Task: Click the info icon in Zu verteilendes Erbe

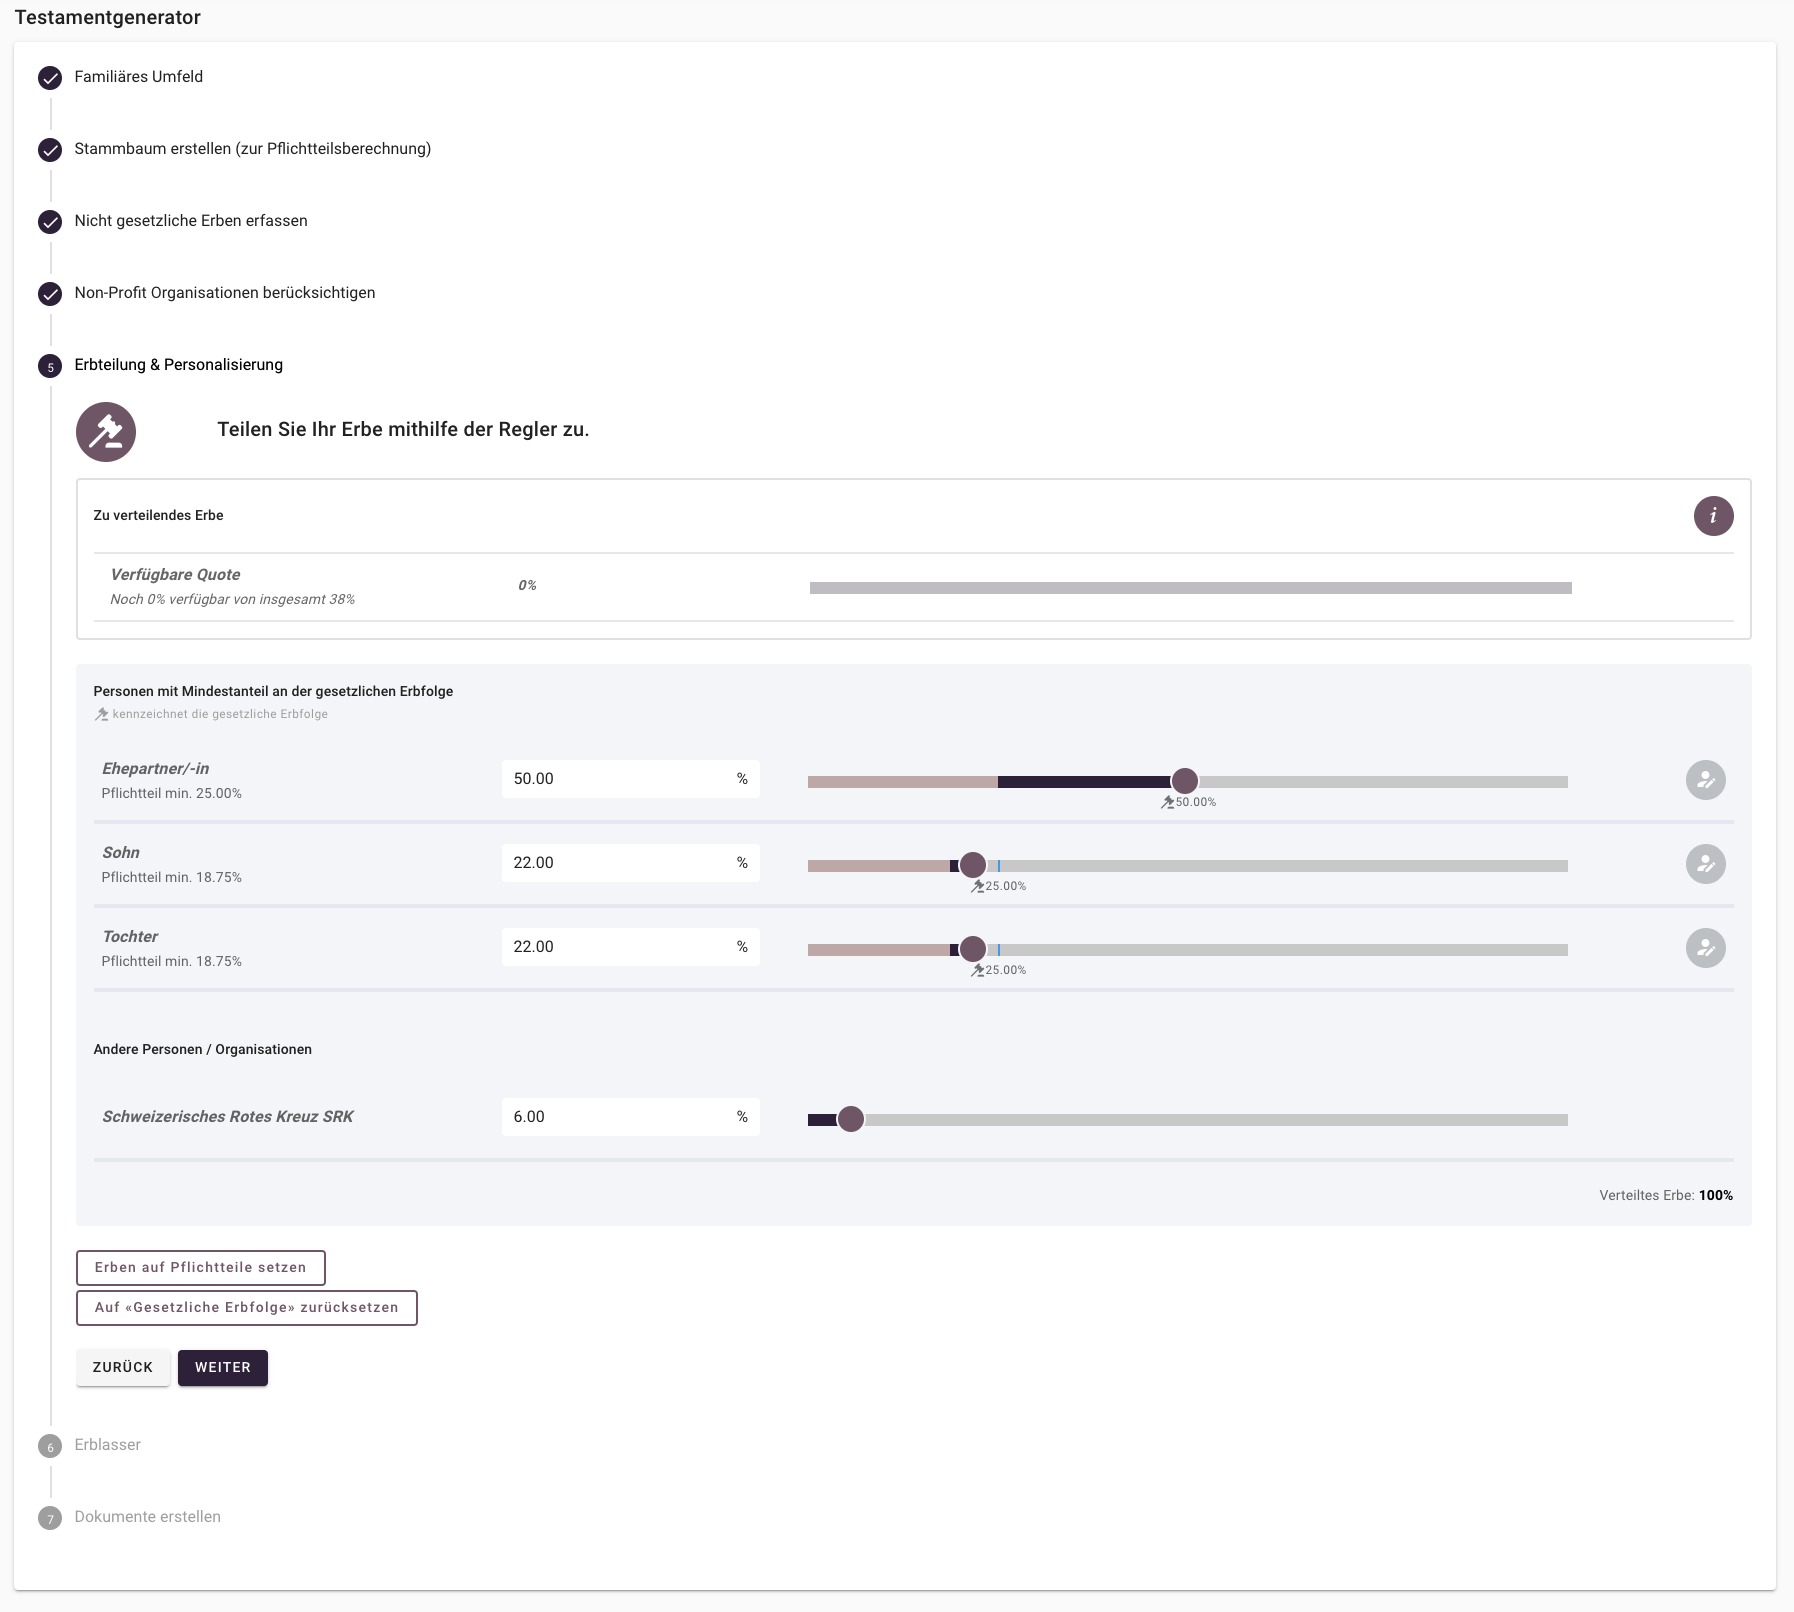Action: click(x=1713, y=516)
